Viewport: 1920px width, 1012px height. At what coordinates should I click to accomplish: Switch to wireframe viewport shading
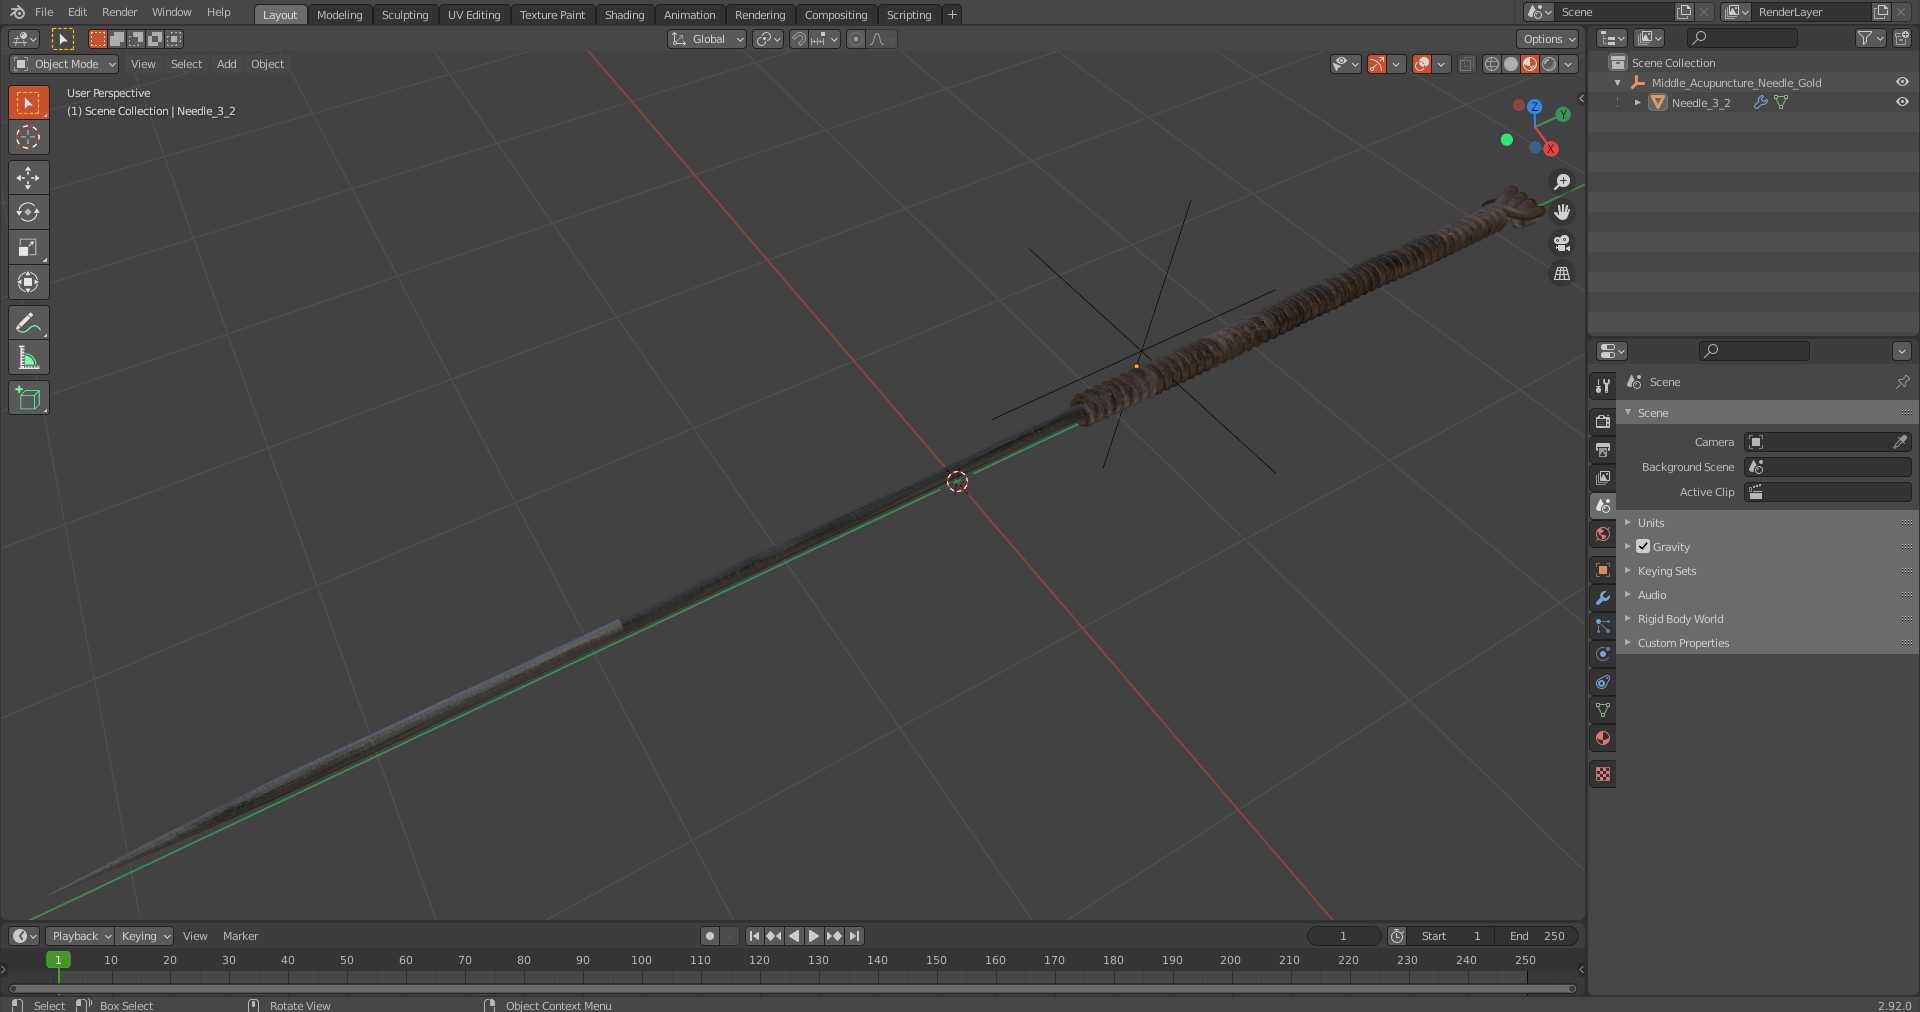point(1492,64)
